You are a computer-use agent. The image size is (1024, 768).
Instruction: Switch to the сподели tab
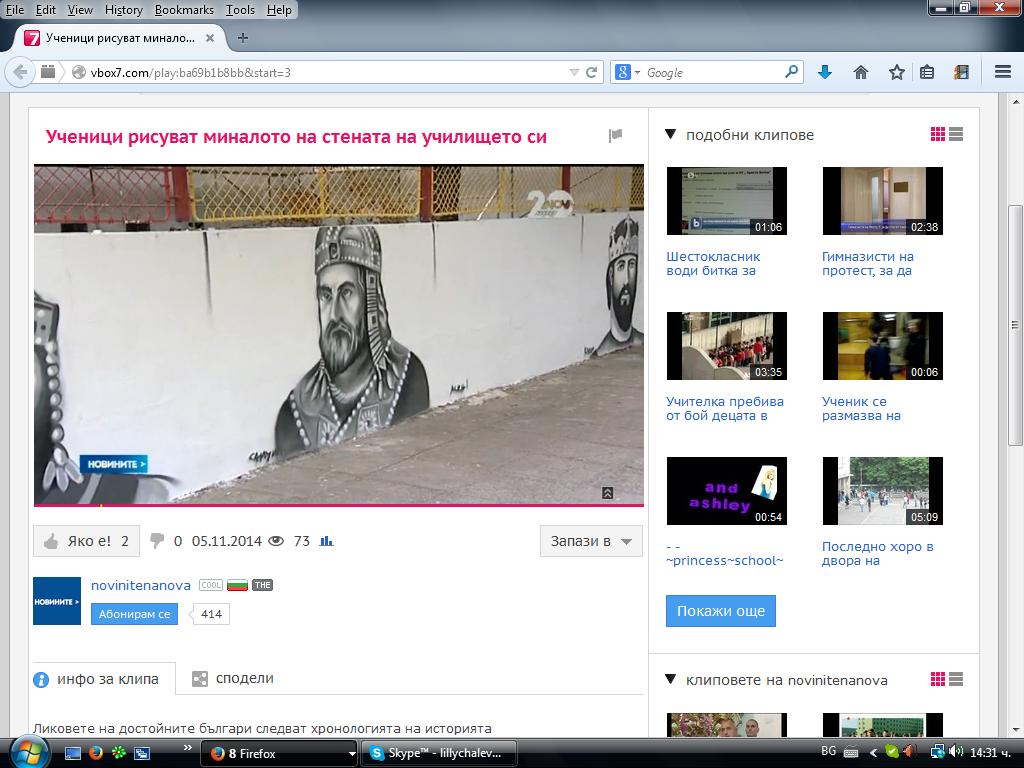[232, 679]
